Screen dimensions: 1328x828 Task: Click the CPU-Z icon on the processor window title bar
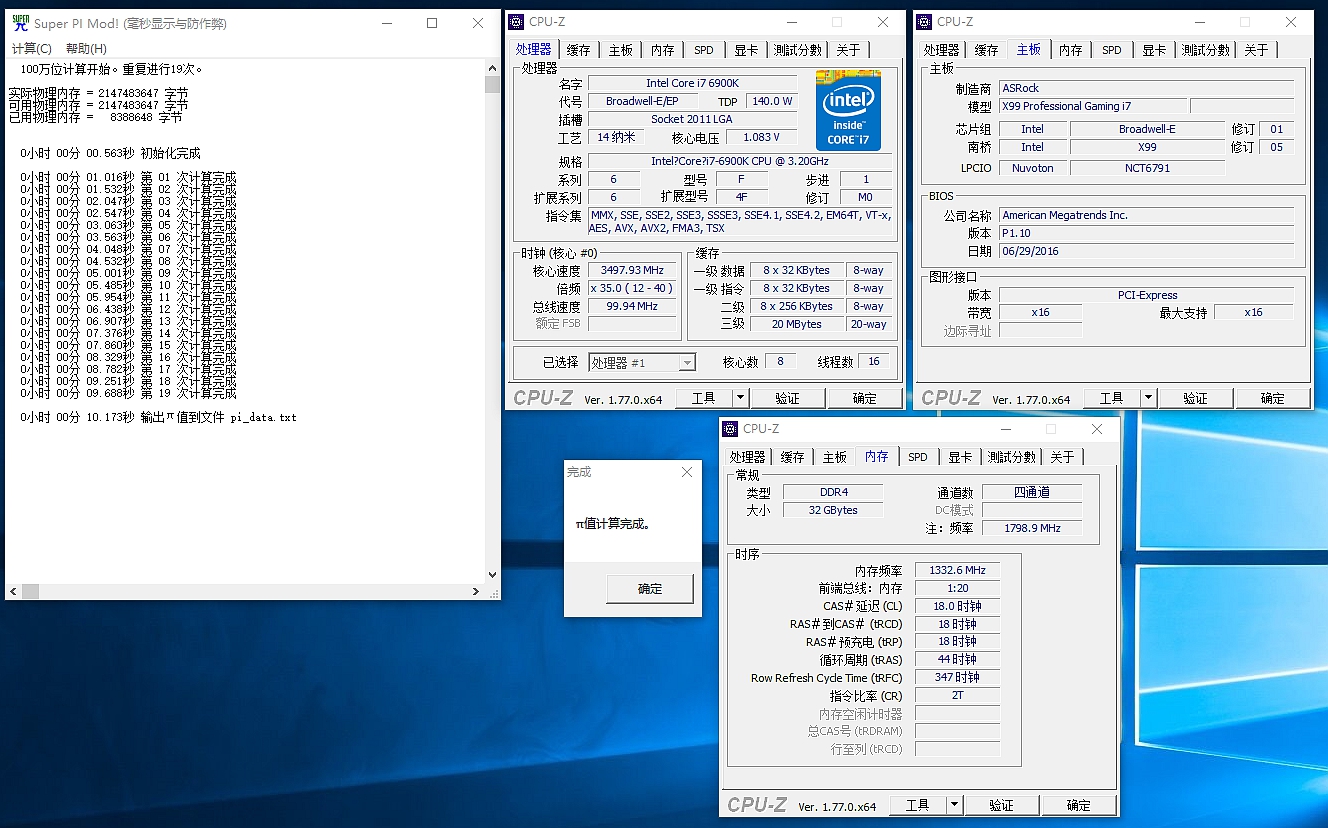[517, 21]
